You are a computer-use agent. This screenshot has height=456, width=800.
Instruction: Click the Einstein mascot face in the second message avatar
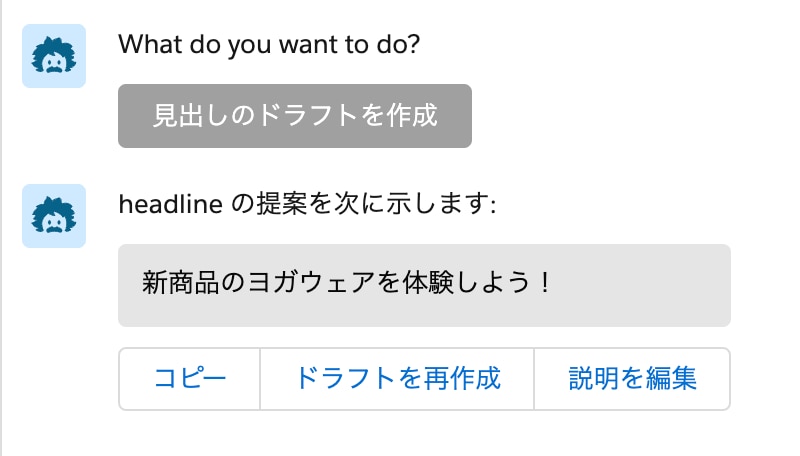point(54,216)
